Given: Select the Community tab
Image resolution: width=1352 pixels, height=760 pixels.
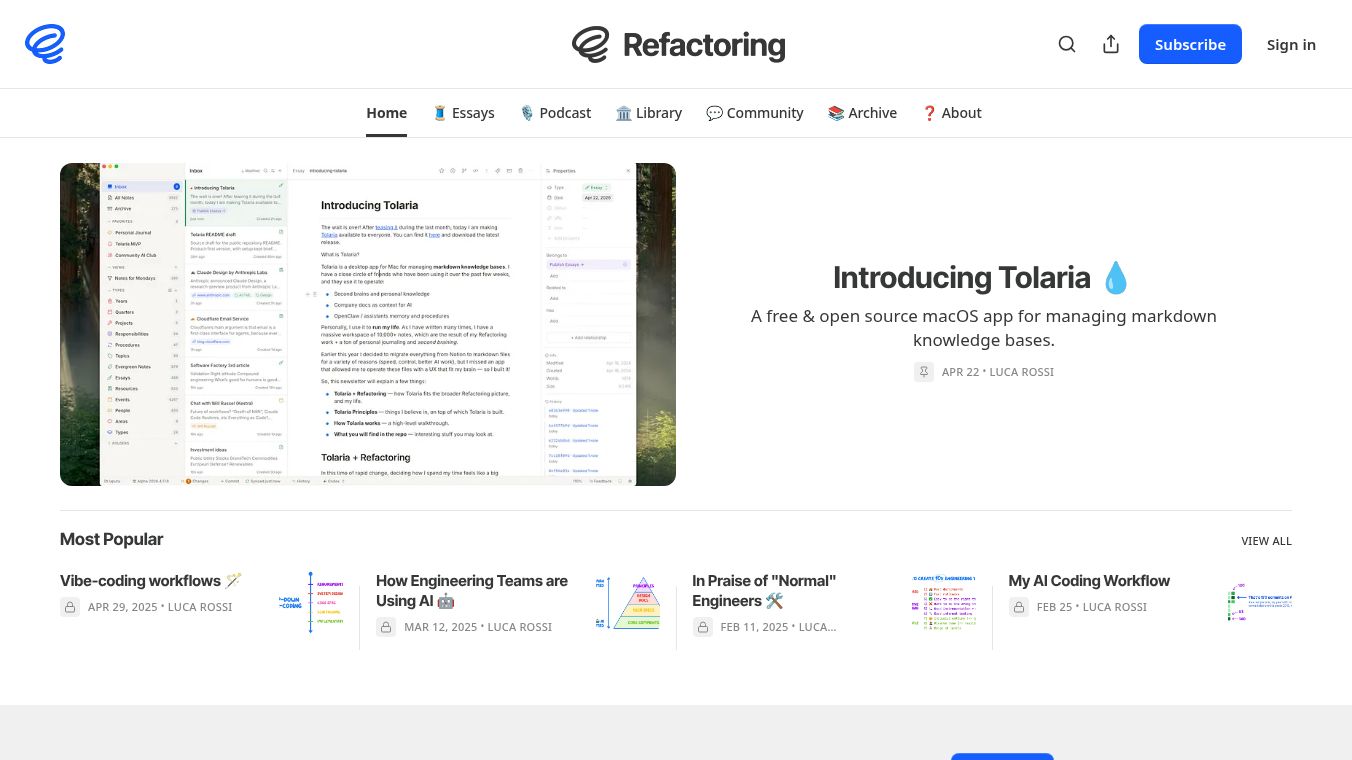Looking at the screenshot, I should 755,113.
